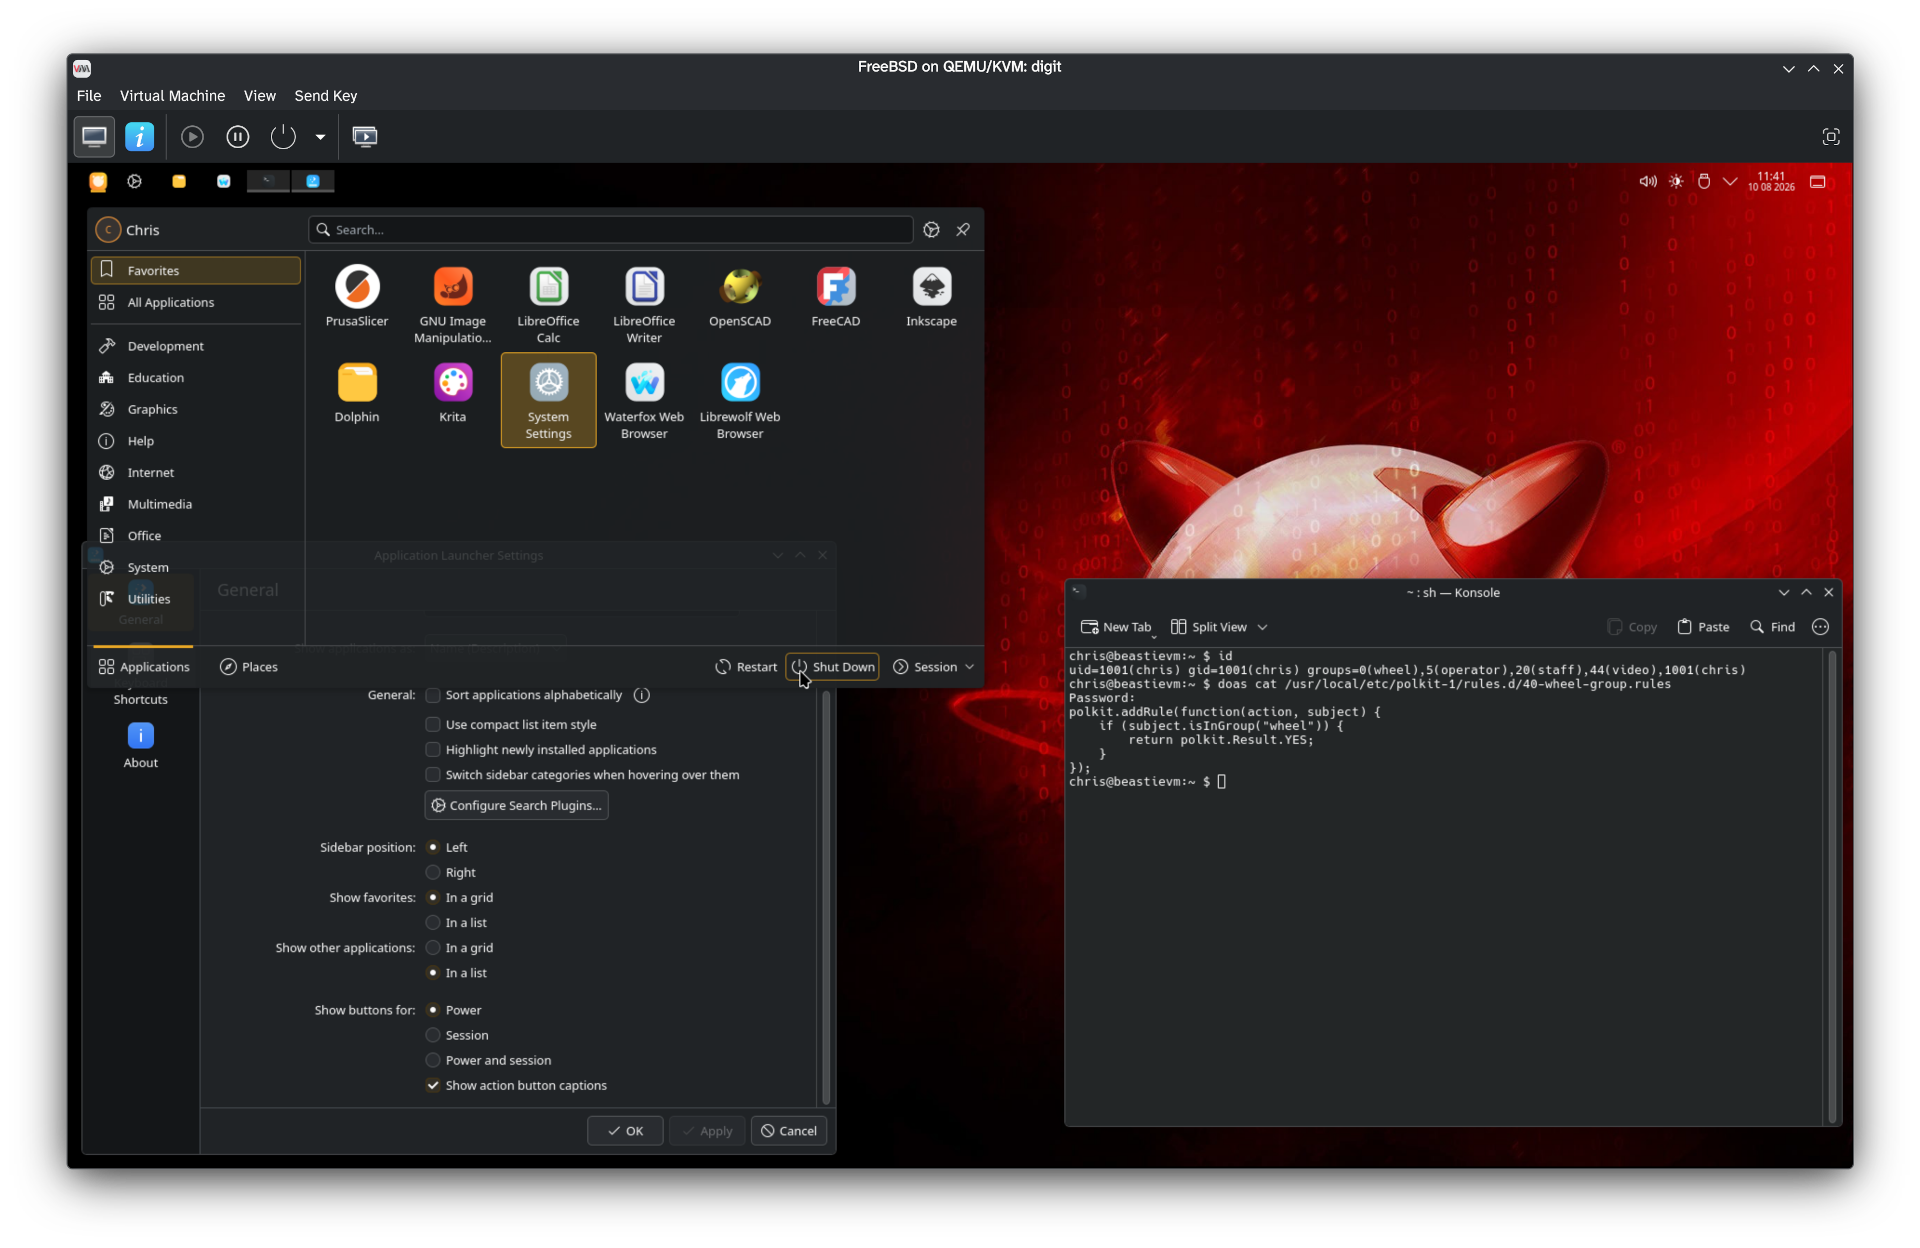Open Inkscape
The height and width of the screenshot is (1248, 1920).
932,297
